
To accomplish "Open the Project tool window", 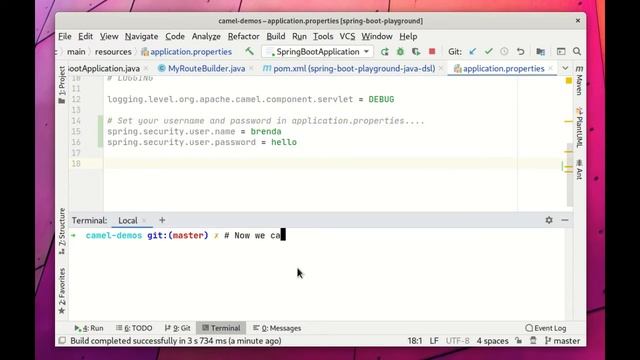I will (62, 85).
